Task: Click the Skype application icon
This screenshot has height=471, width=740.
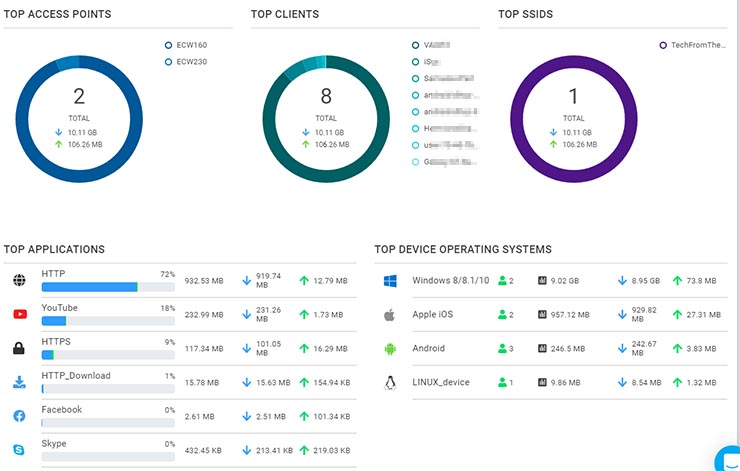Action: tap(19, 450)
